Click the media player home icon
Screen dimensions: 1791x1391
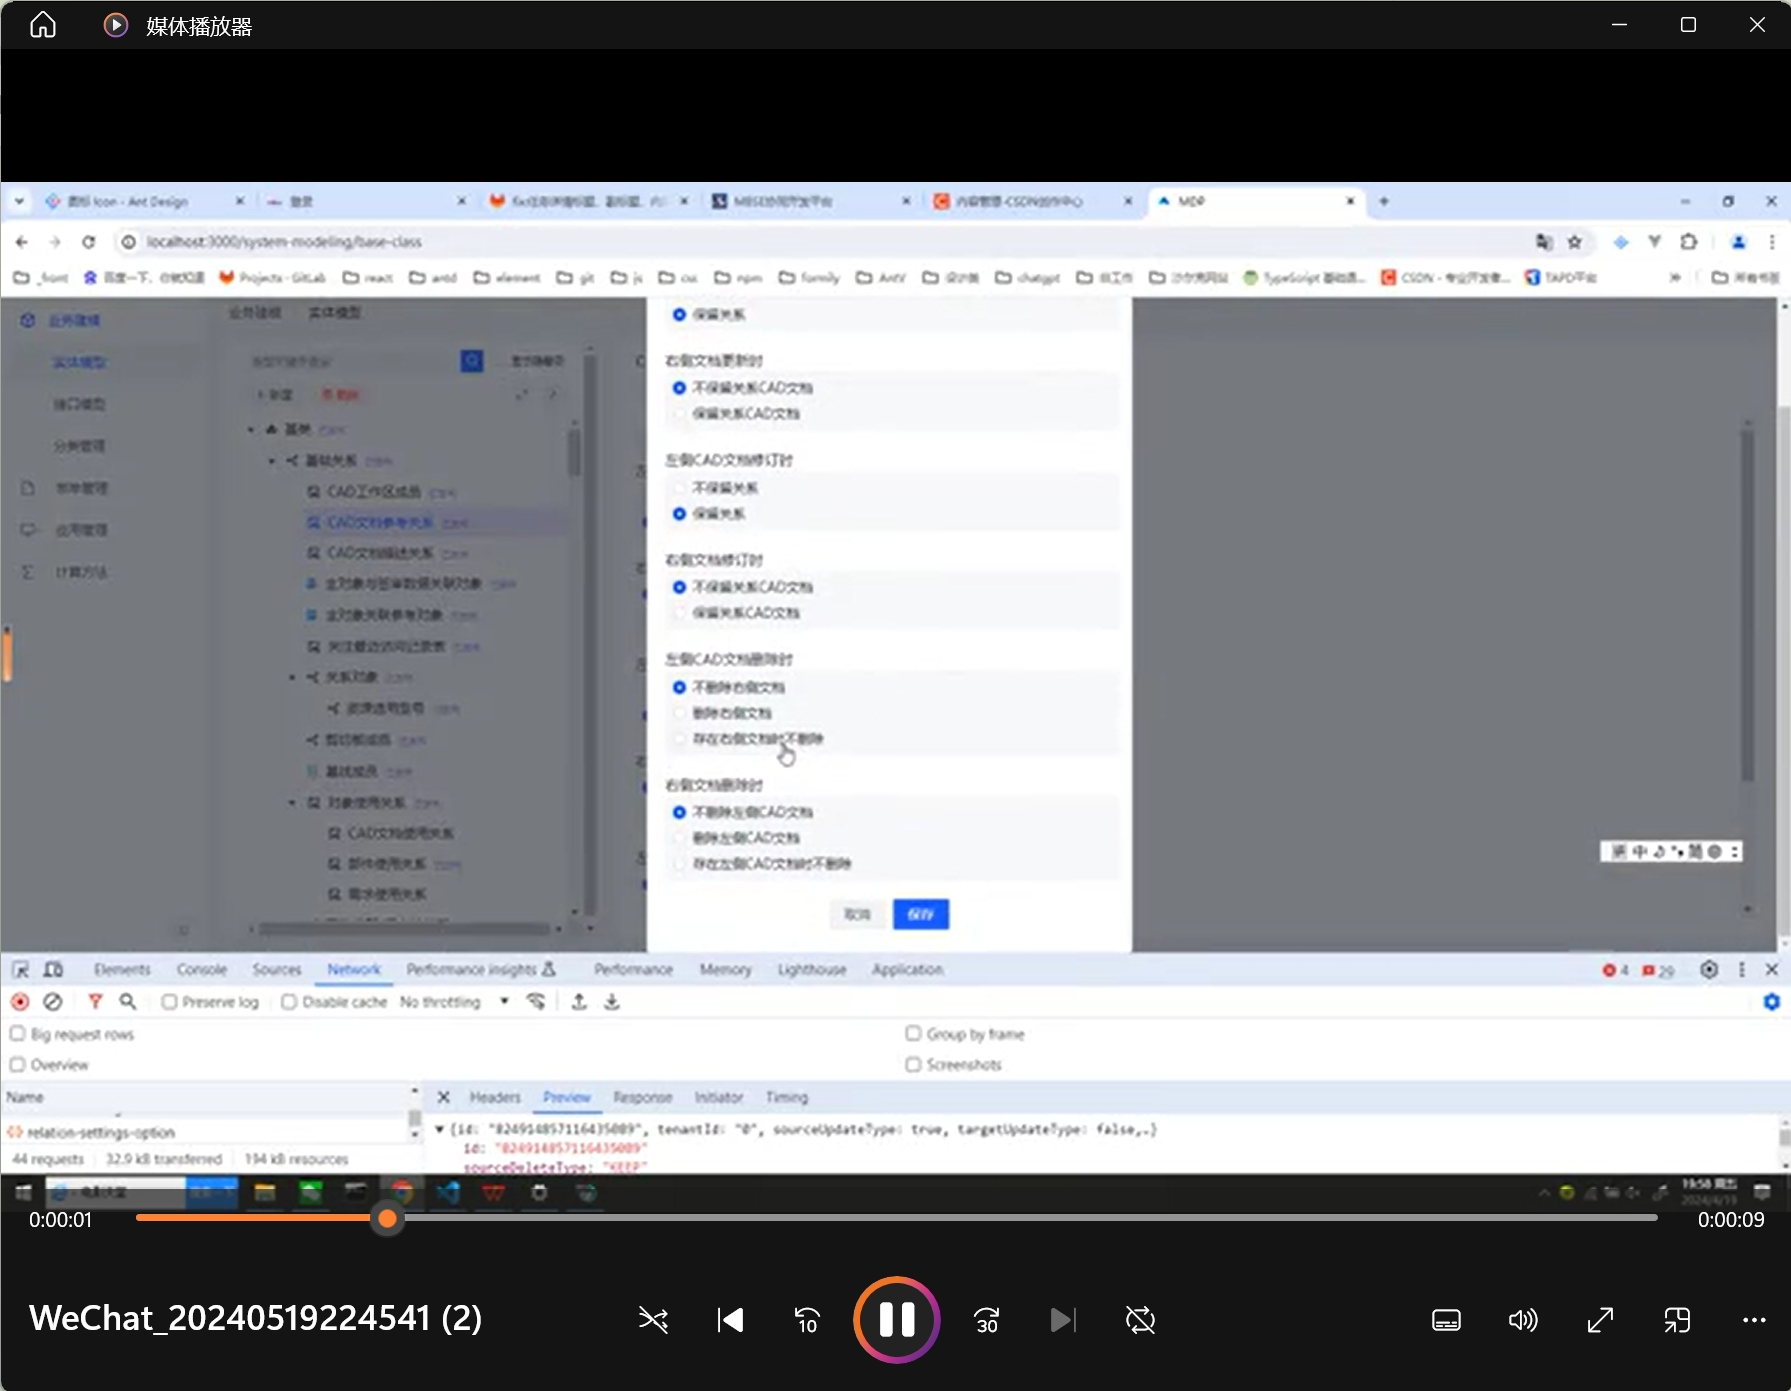(43, 25)
